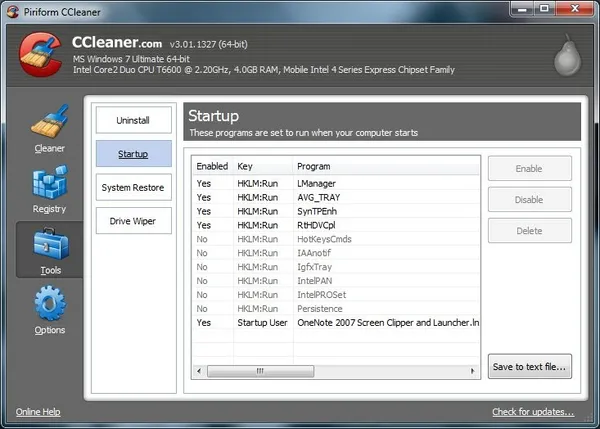This screenshot has width=600, height=429.
Task: Click the Enable button
Action: click(530, 169)
